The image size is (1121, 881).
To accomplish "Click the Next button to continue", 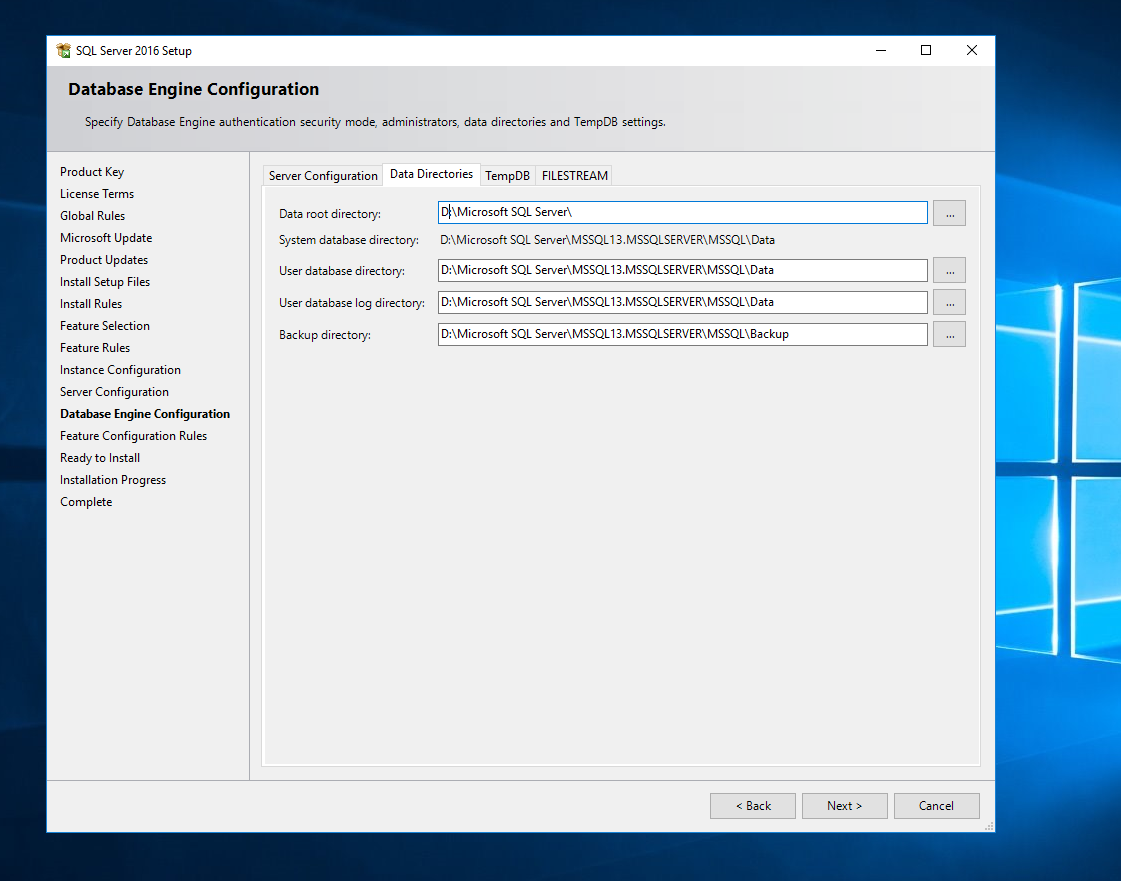I will (x=844, y=806).
